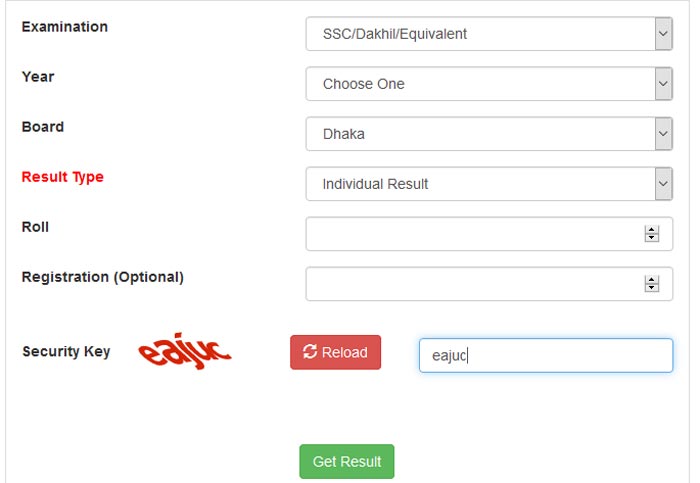
Task: Click the Result Type label
Action: click(62, 177)
